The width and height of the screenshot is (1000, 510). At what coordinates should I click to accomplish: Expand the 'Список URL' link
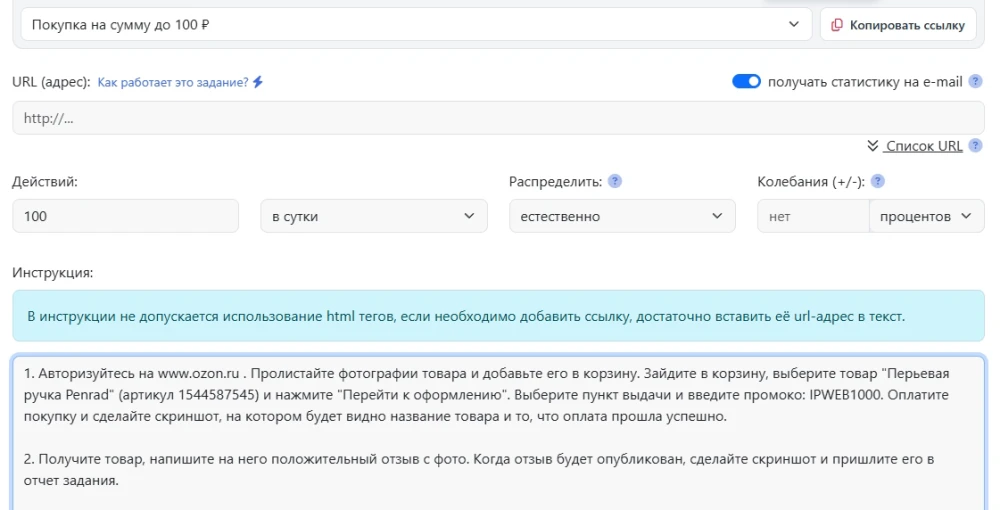[x=923, y=146]
